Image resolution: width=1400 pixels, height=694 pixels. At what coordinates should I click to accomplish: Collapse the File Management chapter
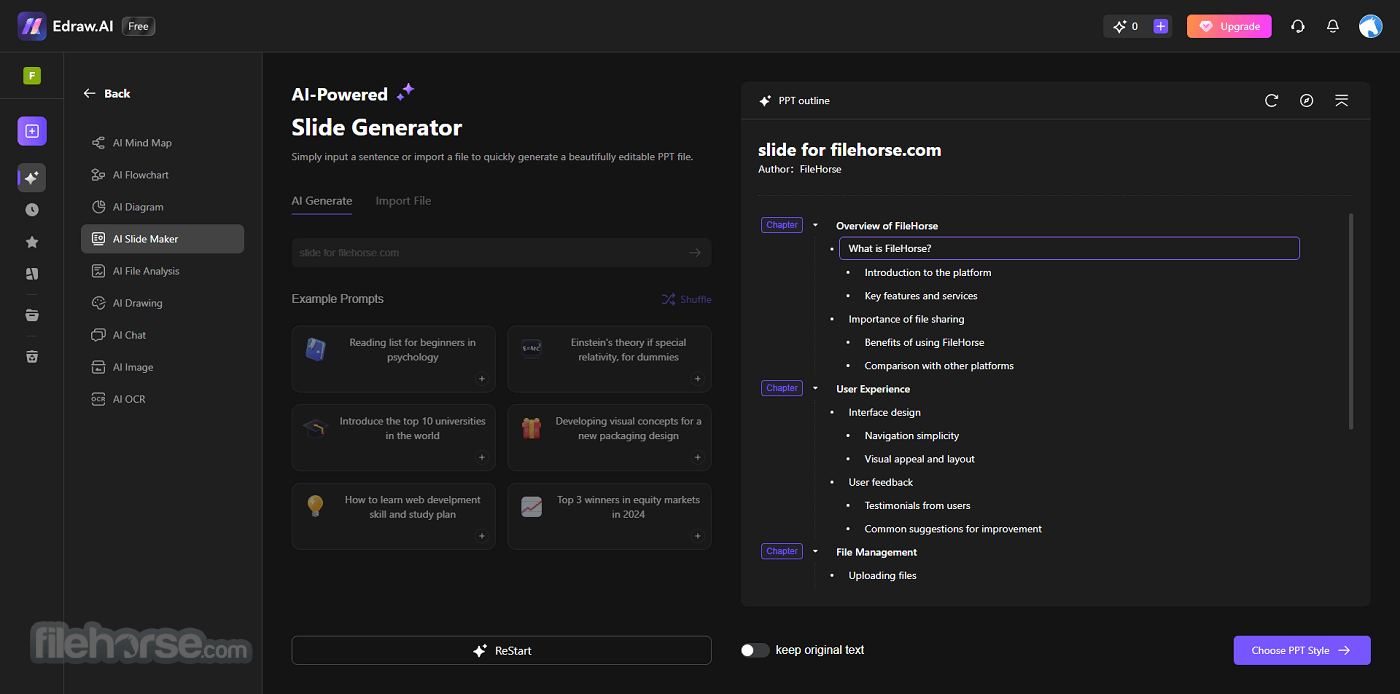click(815, 552)
